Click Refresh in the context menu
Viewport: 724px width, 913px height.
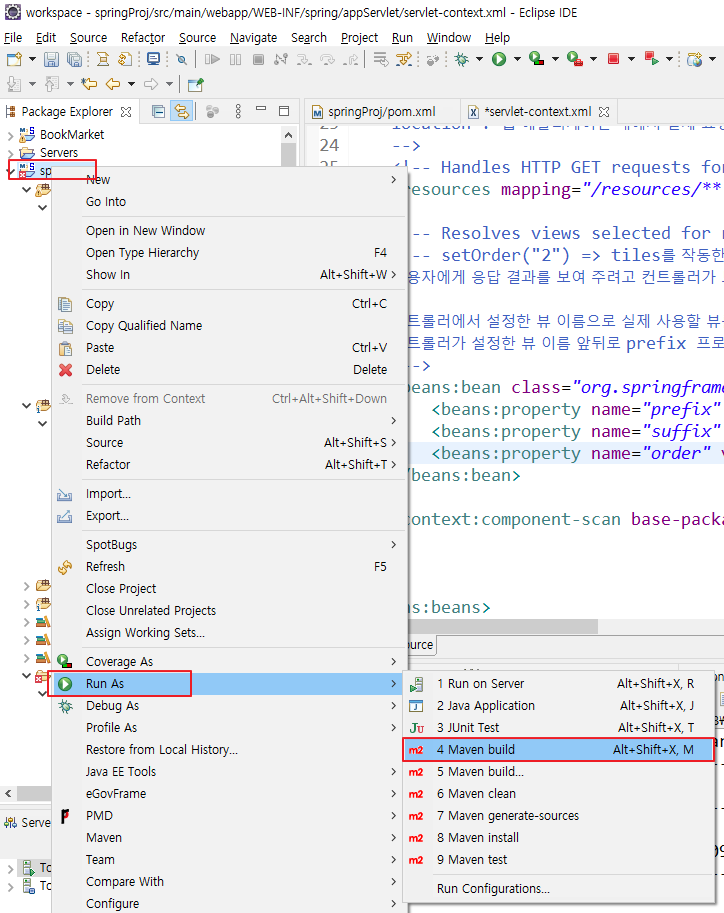[x=228, y=567]
